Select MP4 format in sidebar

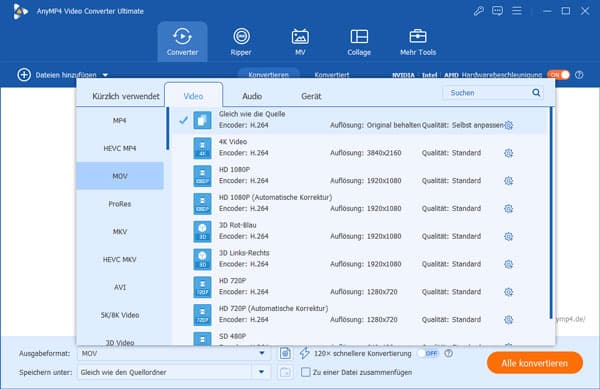tap(120, 120)
